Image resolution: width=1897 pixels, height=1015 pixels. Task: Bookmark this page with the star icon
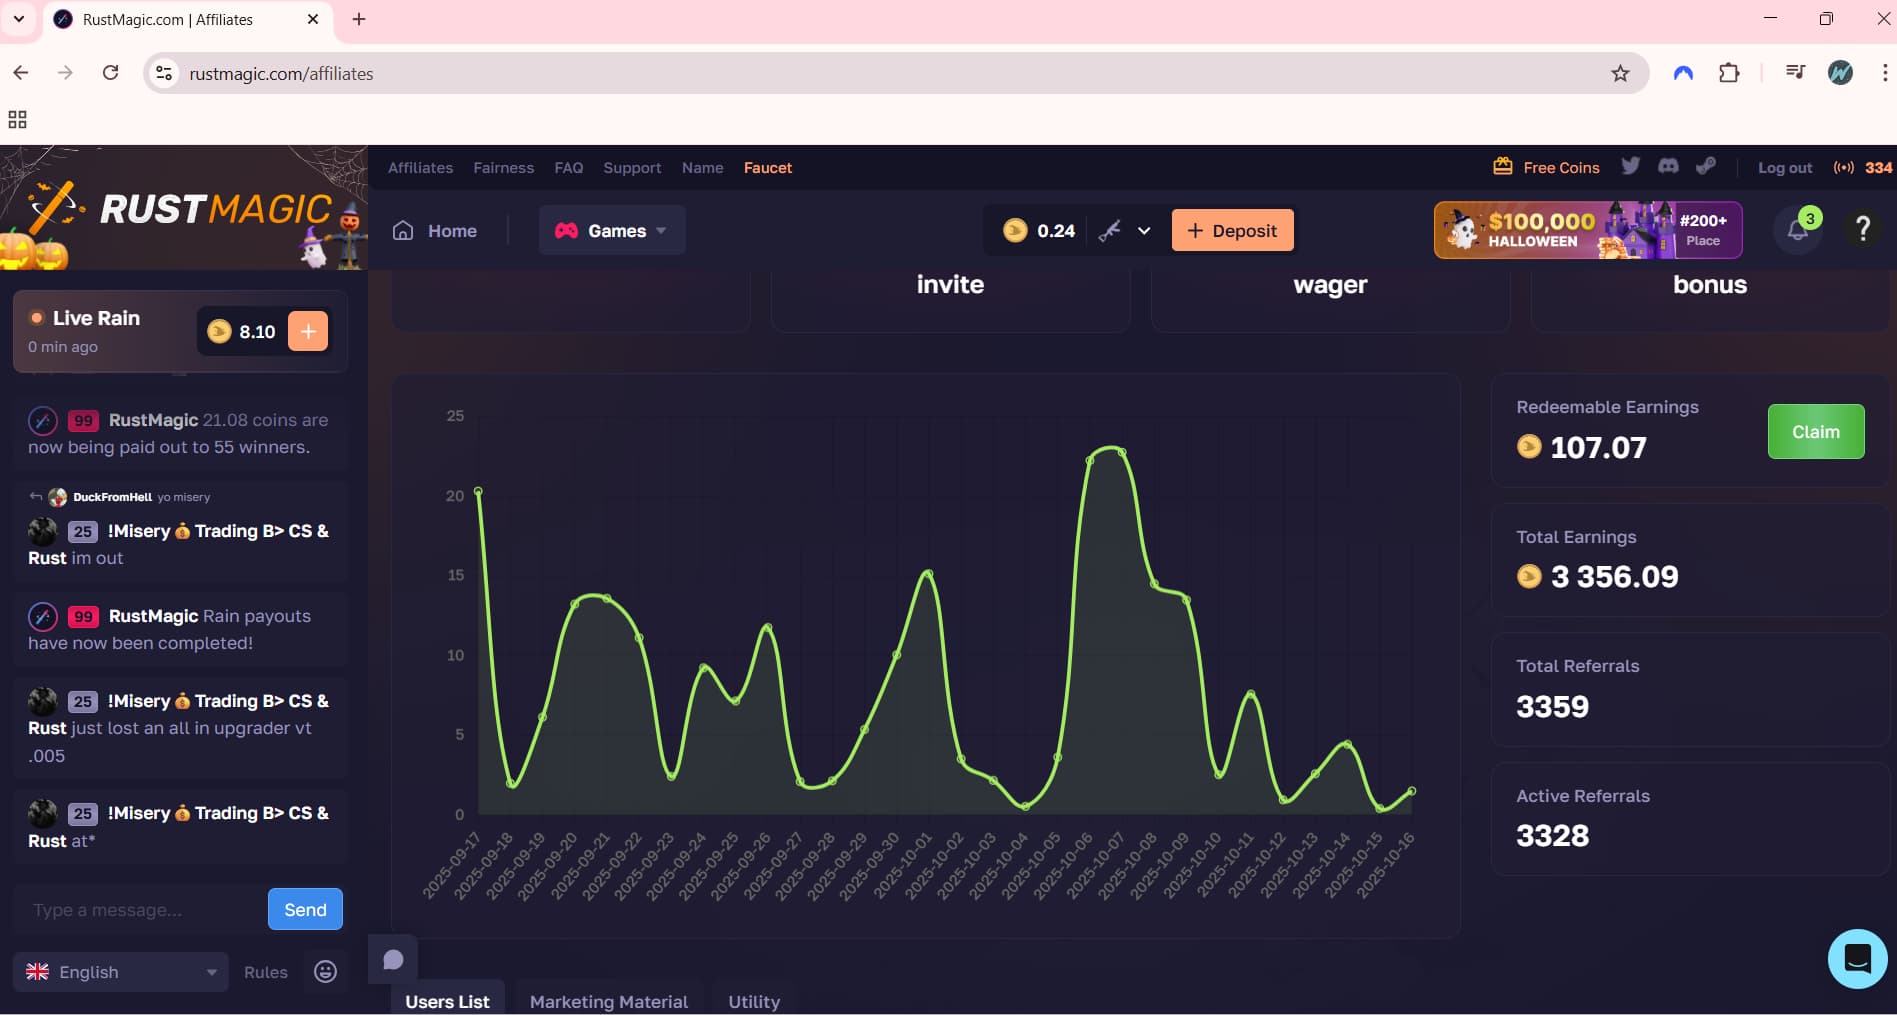coord(1620,73)
